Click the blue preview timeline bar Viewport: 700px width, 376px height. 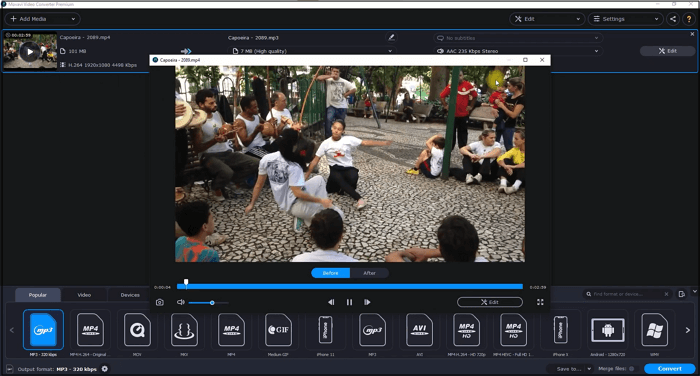pos(350,287)
